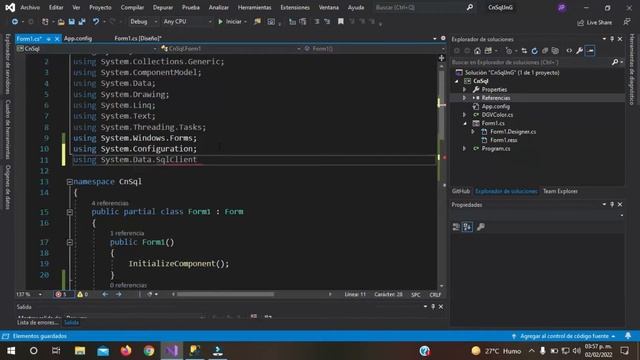Switch to the Form1.cs [Diseño] tab
The height and width of the screenshot is (360, 640).
coord(138,38)
